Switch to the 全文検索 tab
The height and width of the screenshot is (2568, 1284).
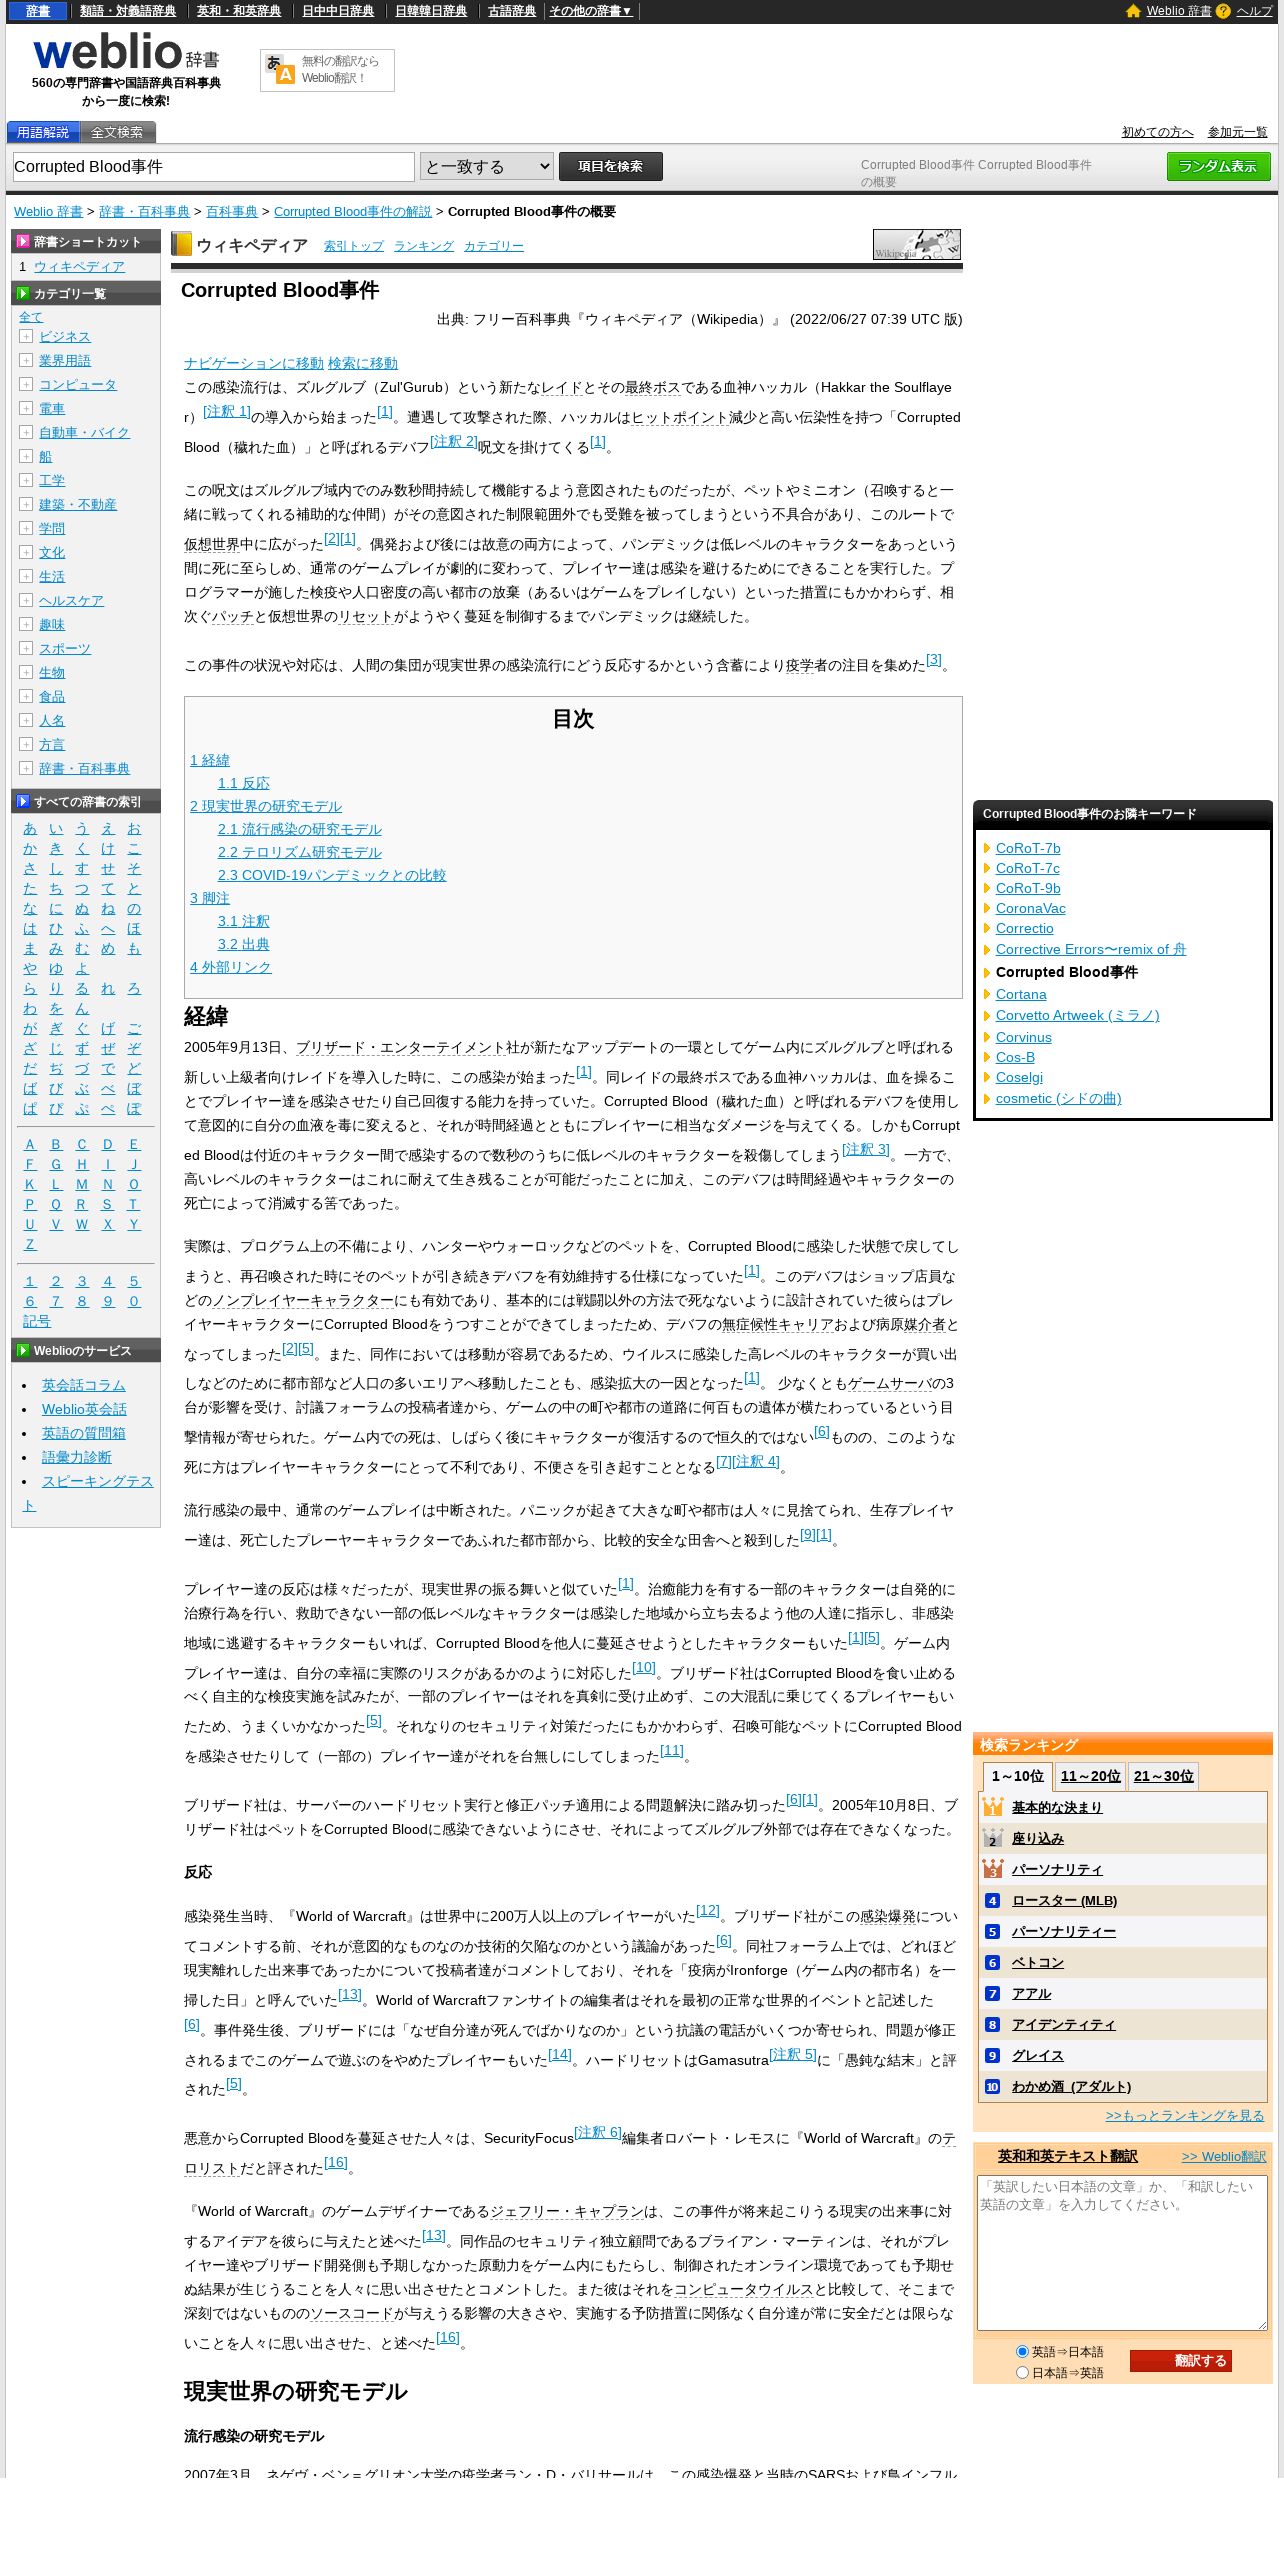pos(117,132)
